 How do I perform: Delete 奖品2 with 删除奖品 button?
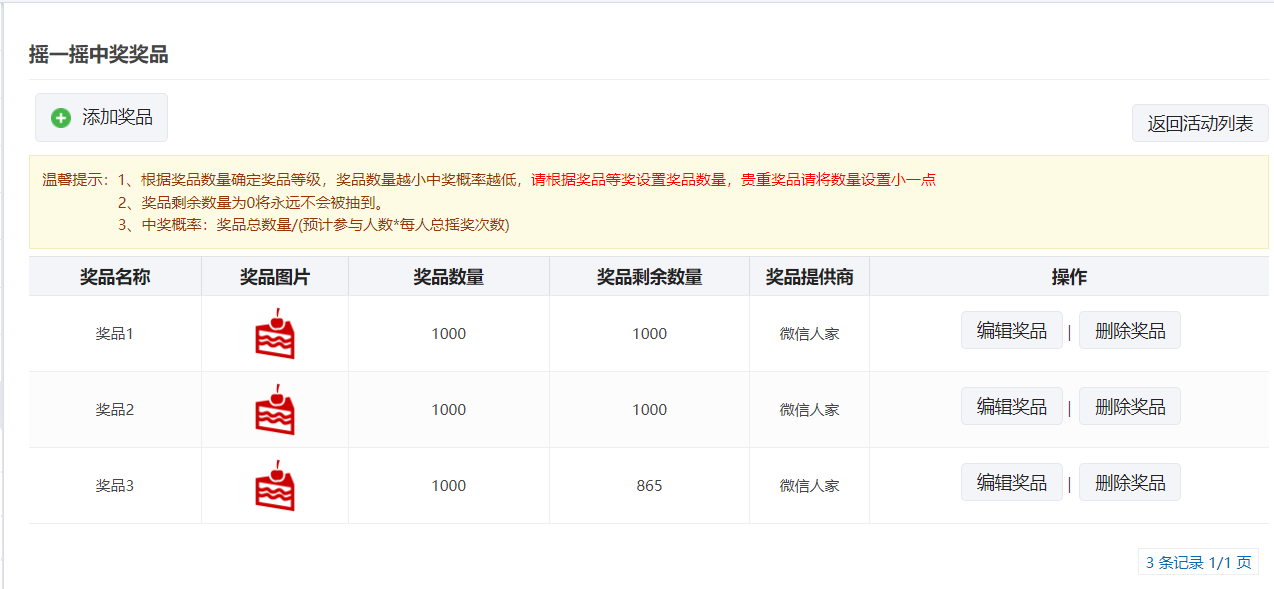point(1130,406)
